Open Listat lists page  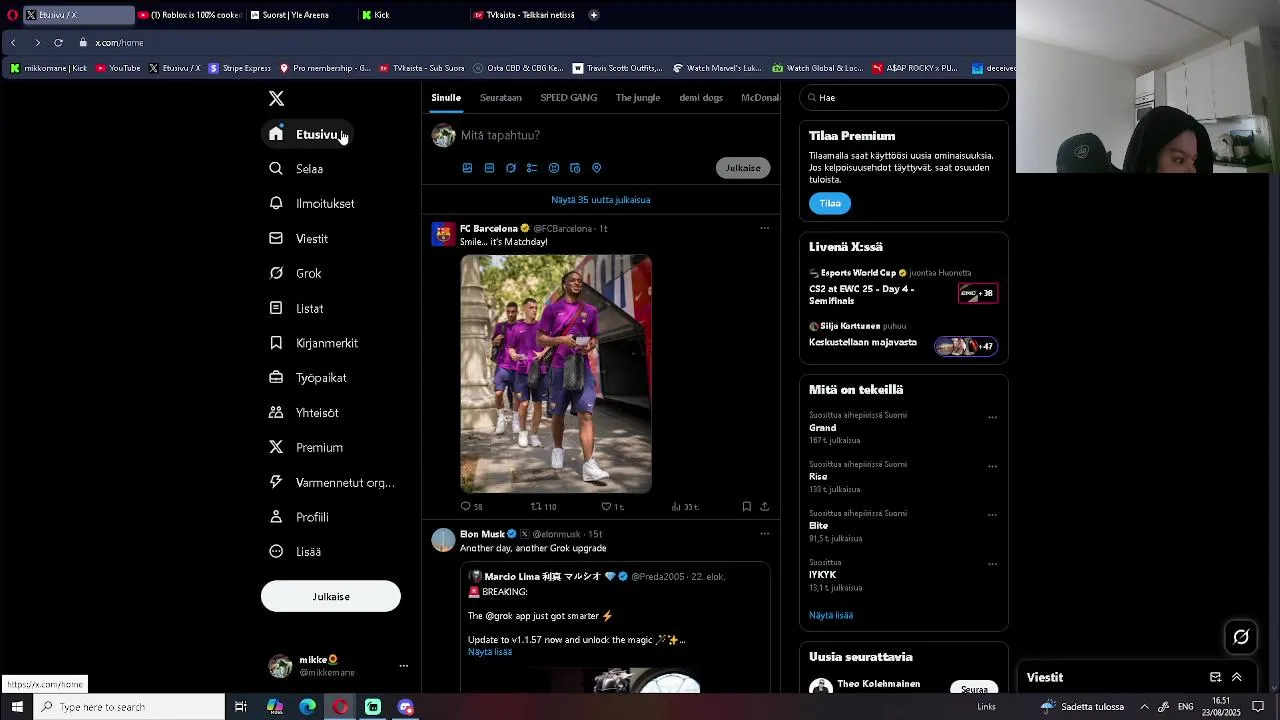click(x=296, y=308)
